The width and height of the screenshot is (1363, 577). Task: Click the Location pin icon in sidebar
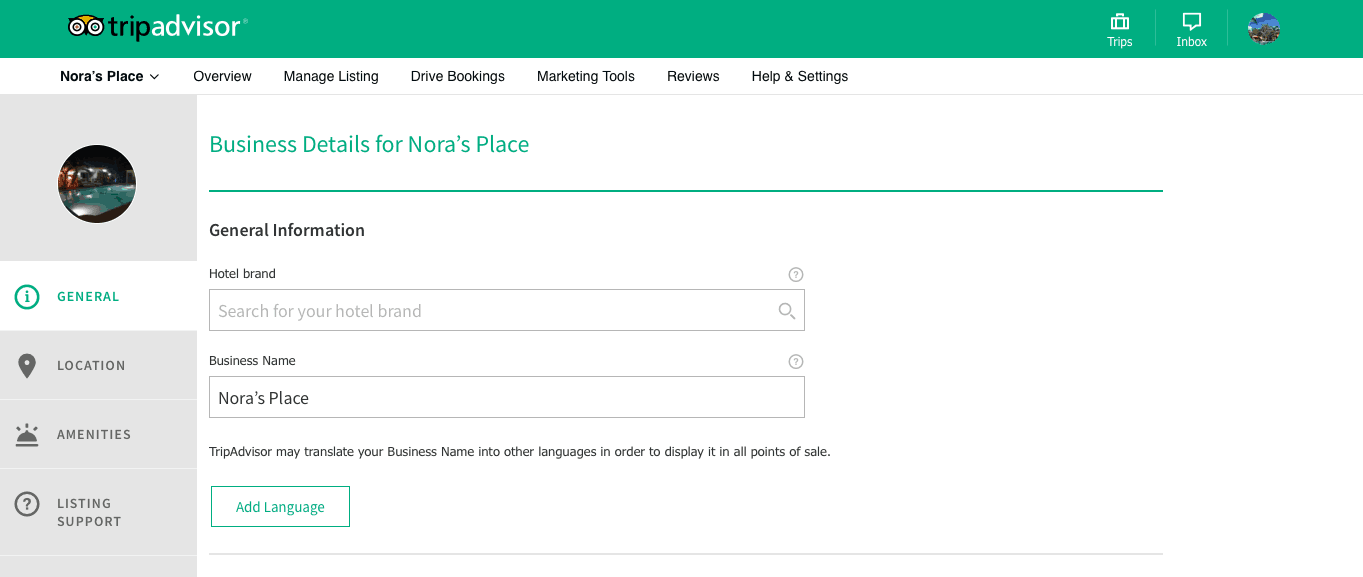point(27,366)
